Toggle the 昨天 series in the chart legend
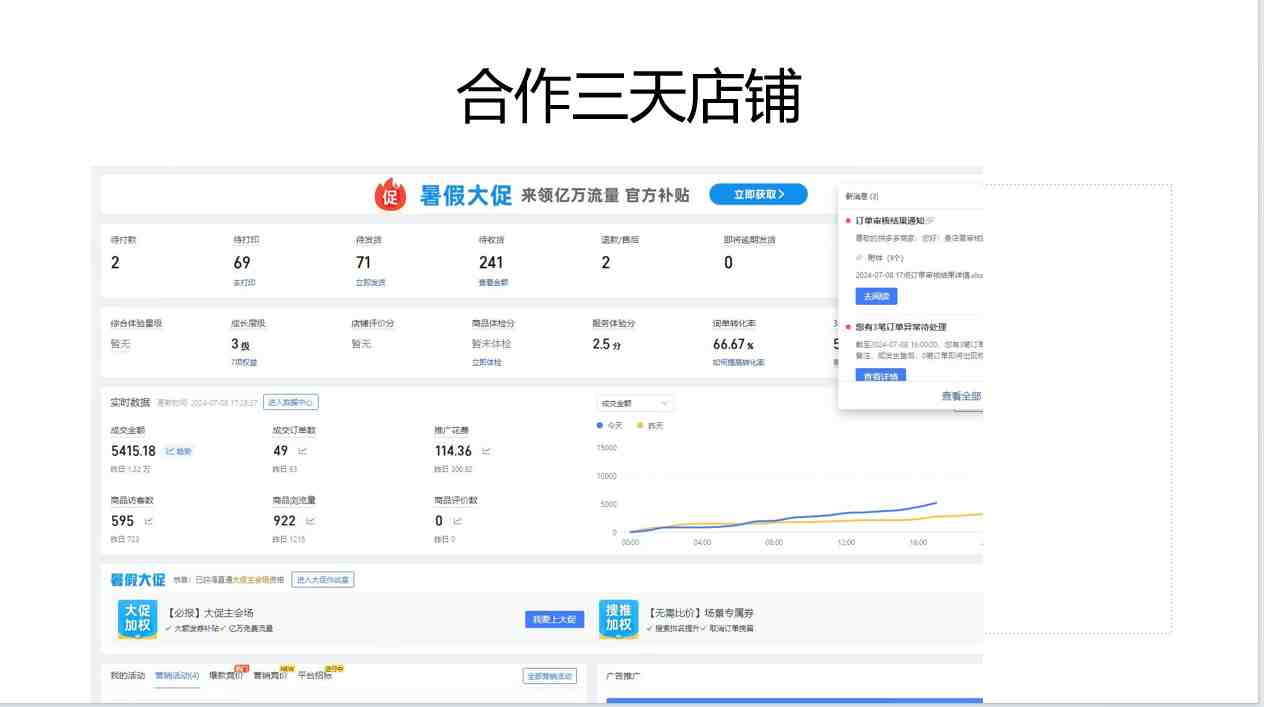Viewport: 1264px width, 707px height. pyautogui.click(x=650, y=425)
